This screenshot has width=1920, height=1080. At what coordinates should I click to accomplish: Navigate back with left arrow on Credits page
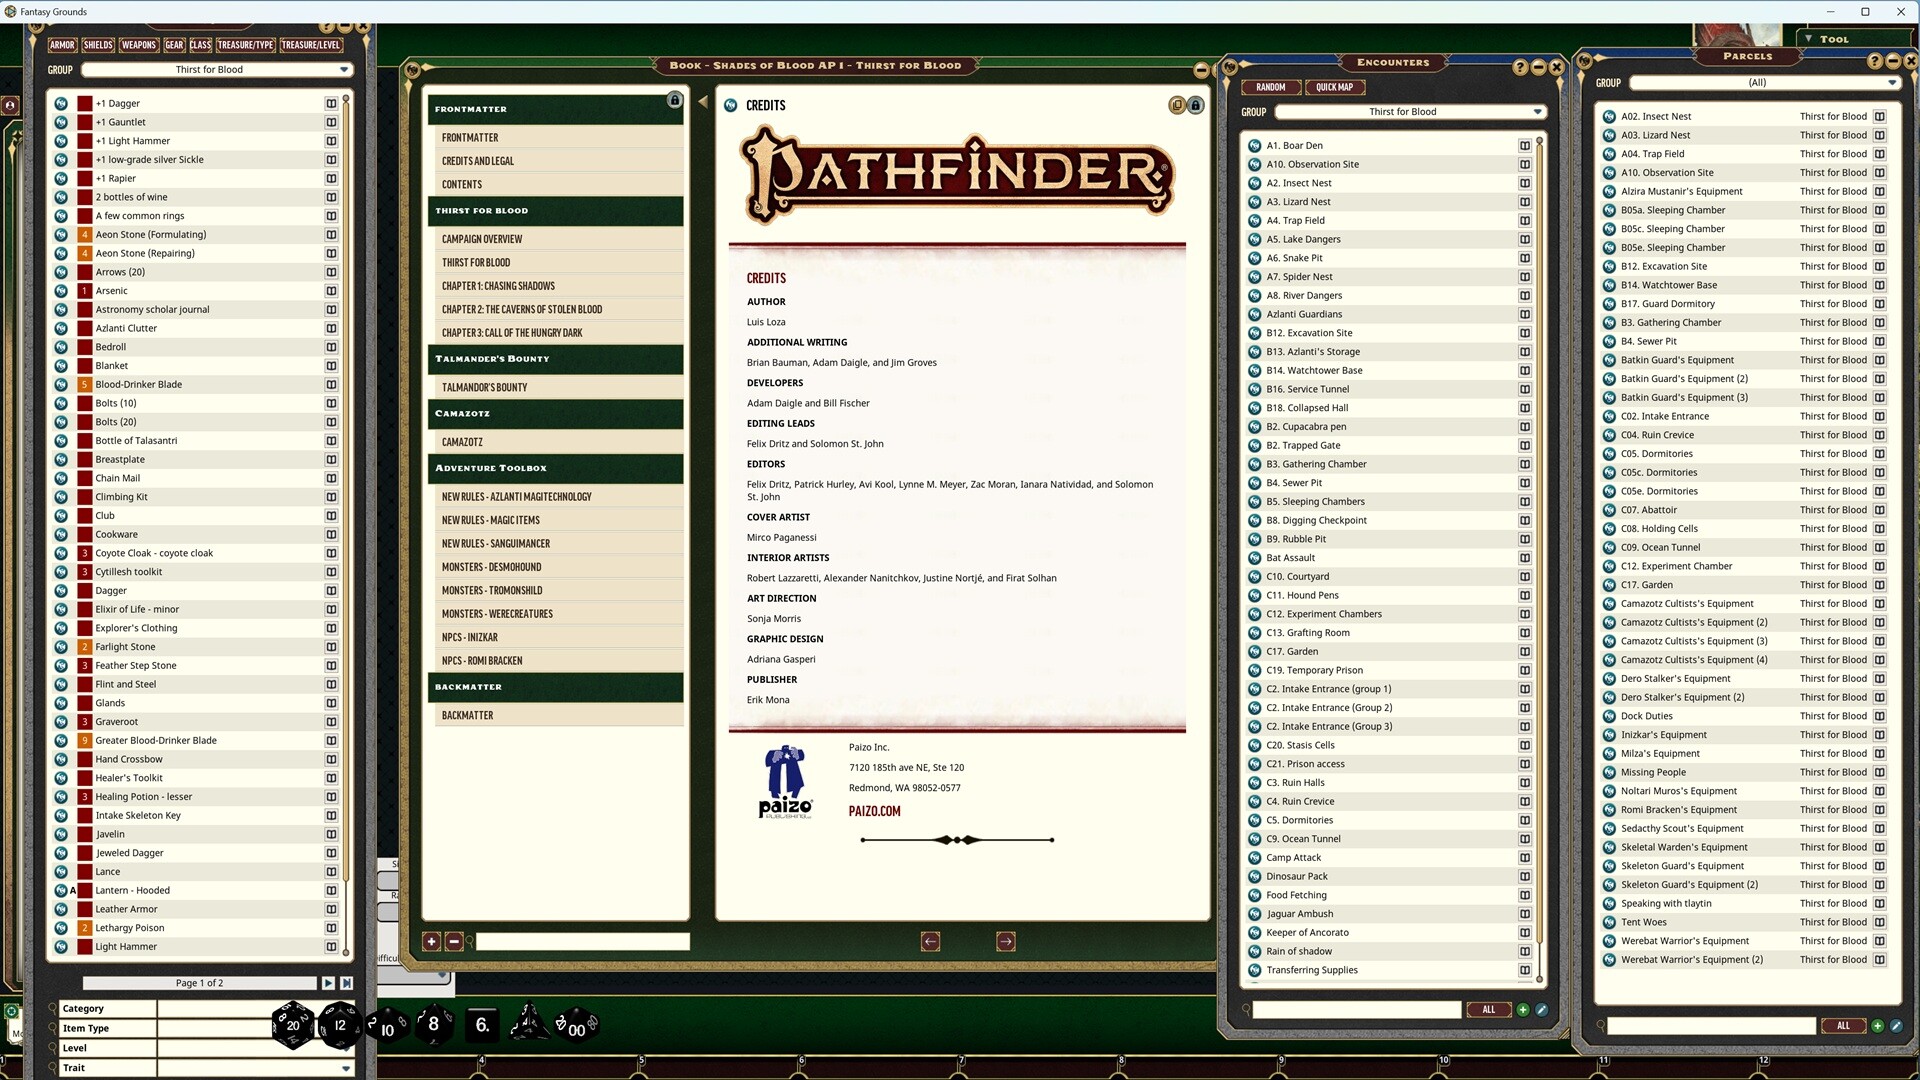pos(929,941)
